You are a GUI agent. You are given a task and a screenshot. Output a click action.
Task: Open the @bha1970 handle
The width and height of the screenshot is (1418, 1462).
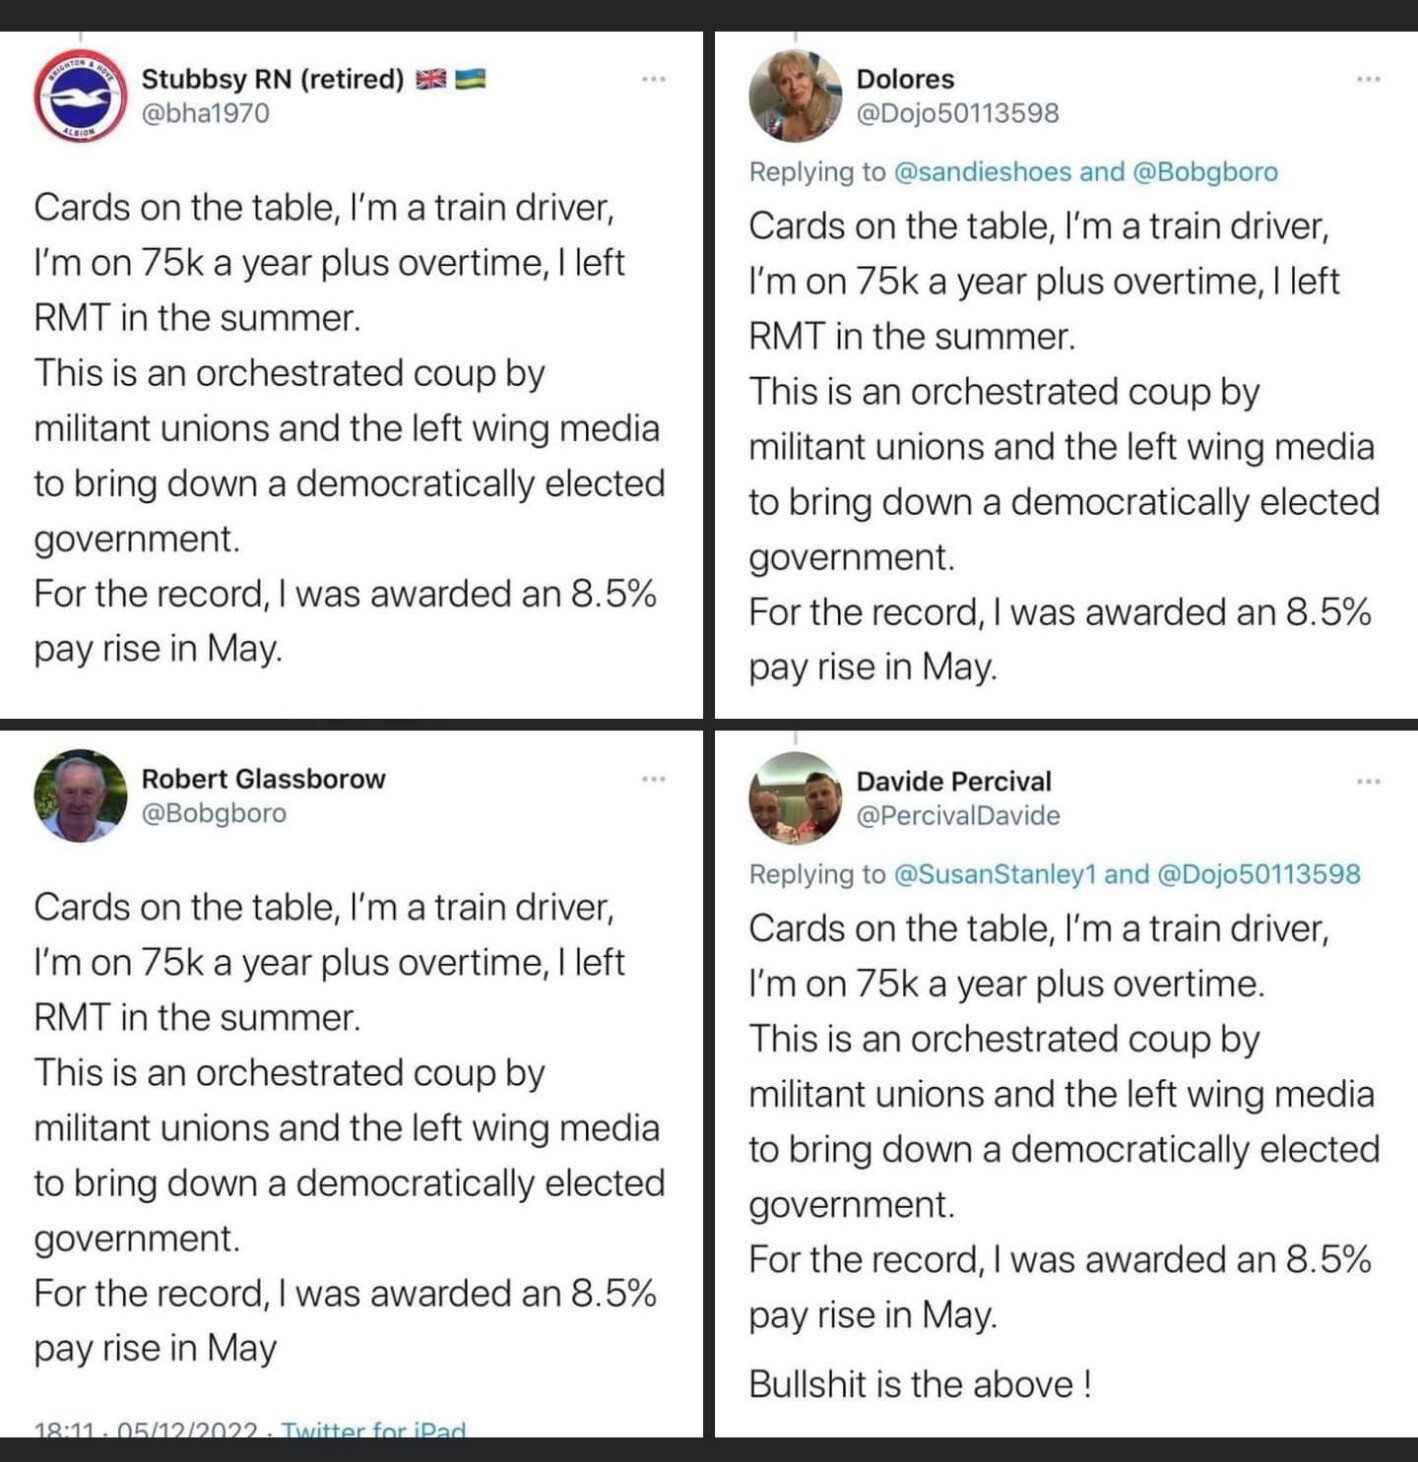coord(205,113)
